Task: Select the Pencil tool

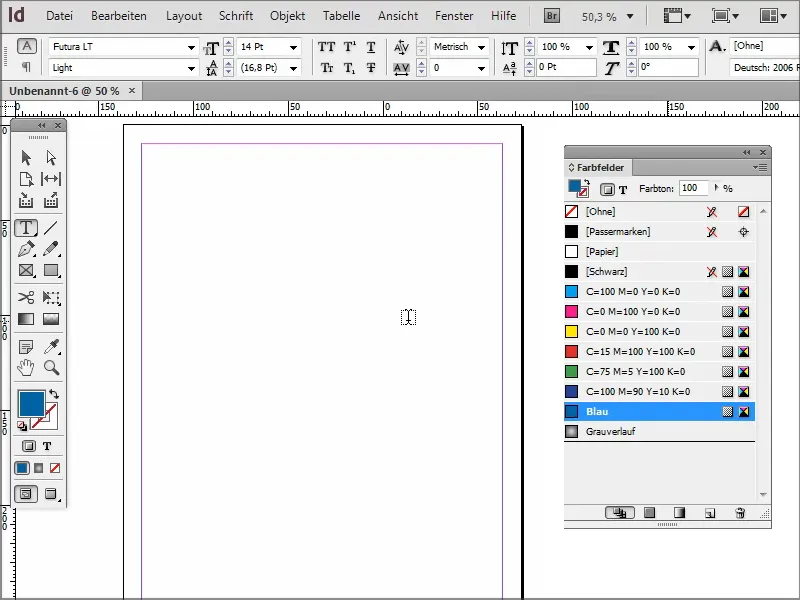Action: 51,249
